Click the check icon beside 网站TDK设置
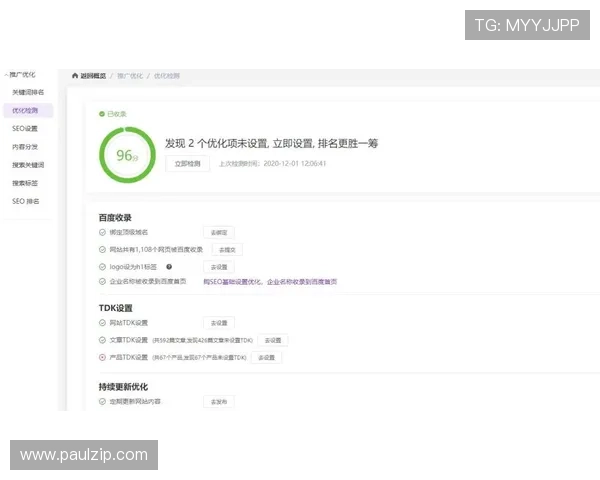The image size is (600, 480). [x=102, y=323]
